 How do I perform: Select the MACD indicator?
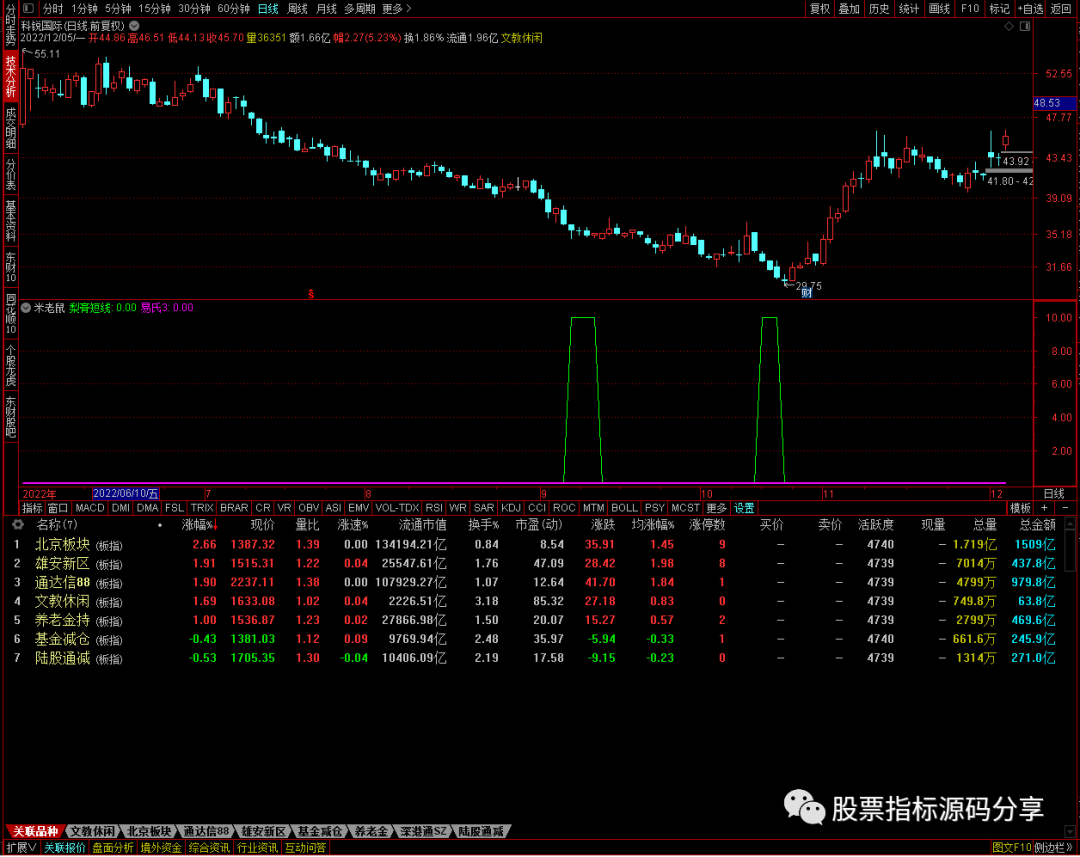(90, 508)
